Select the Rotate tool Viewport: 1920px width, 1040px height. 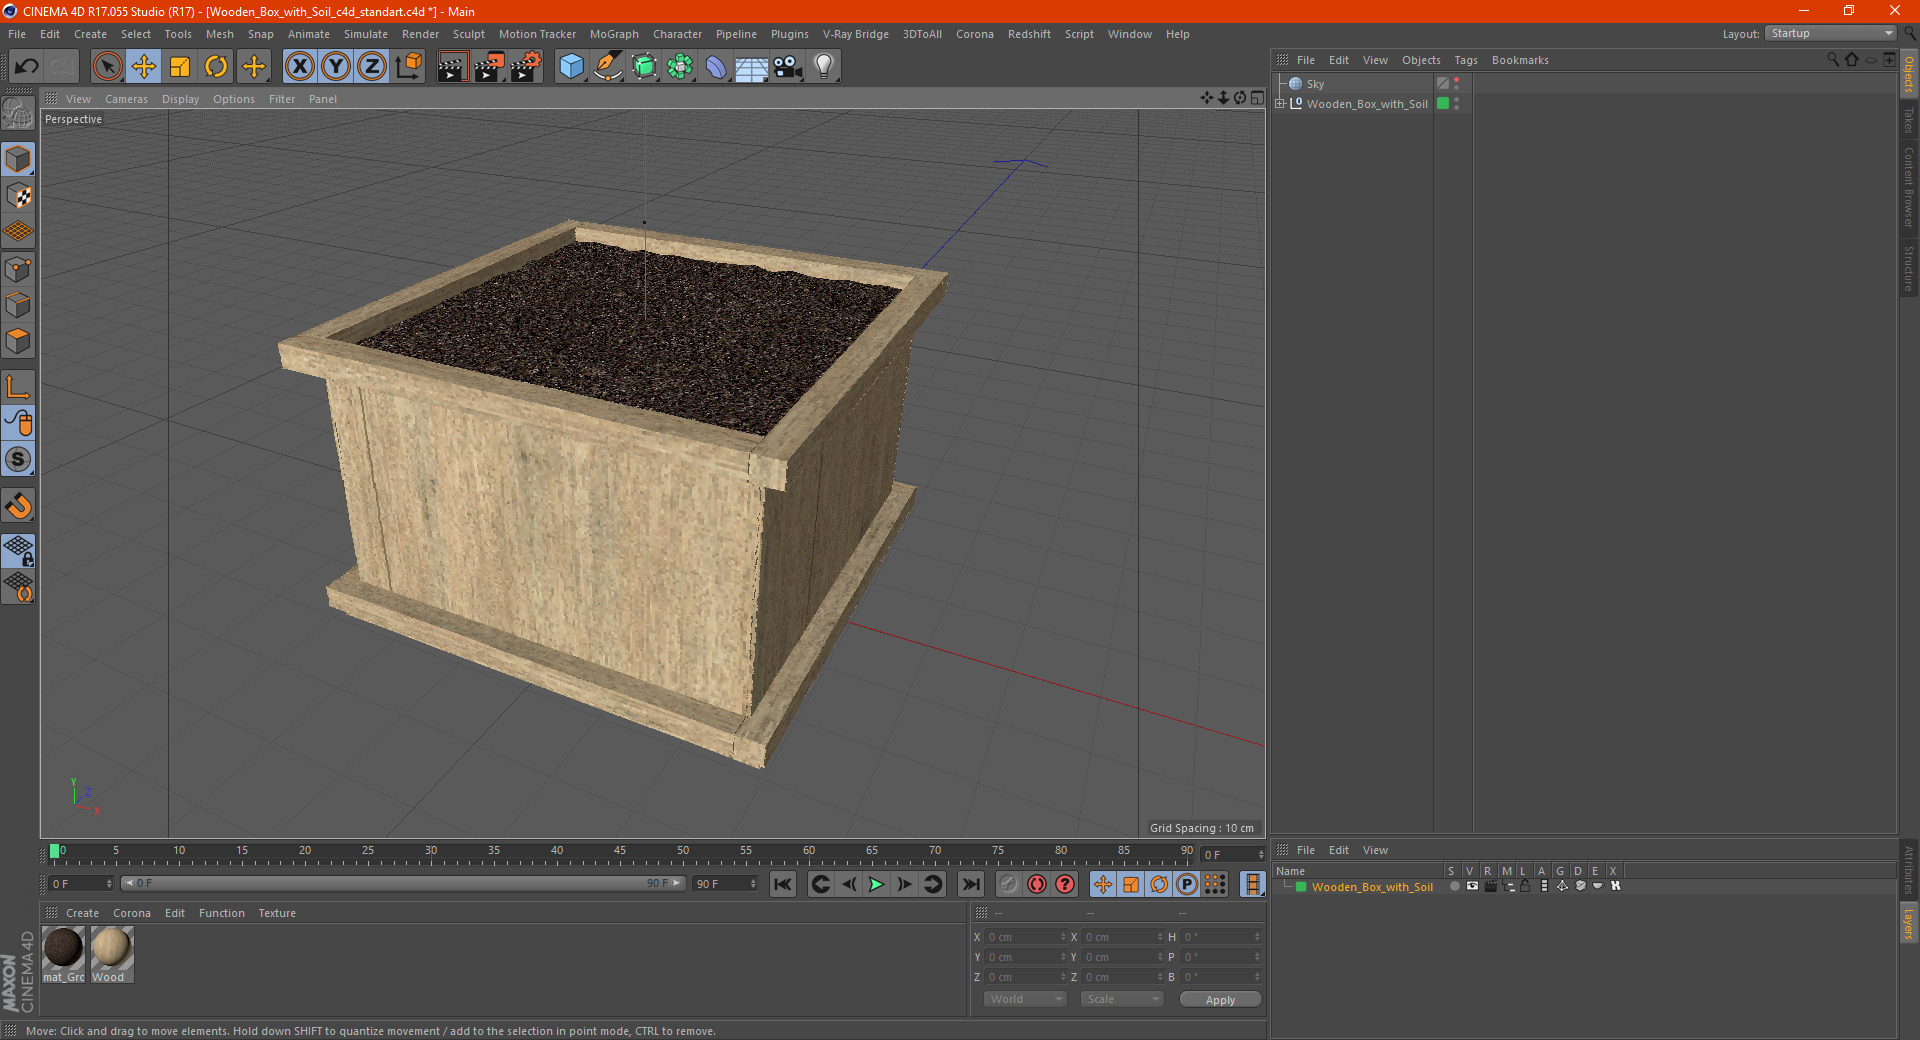pos(216,67)
